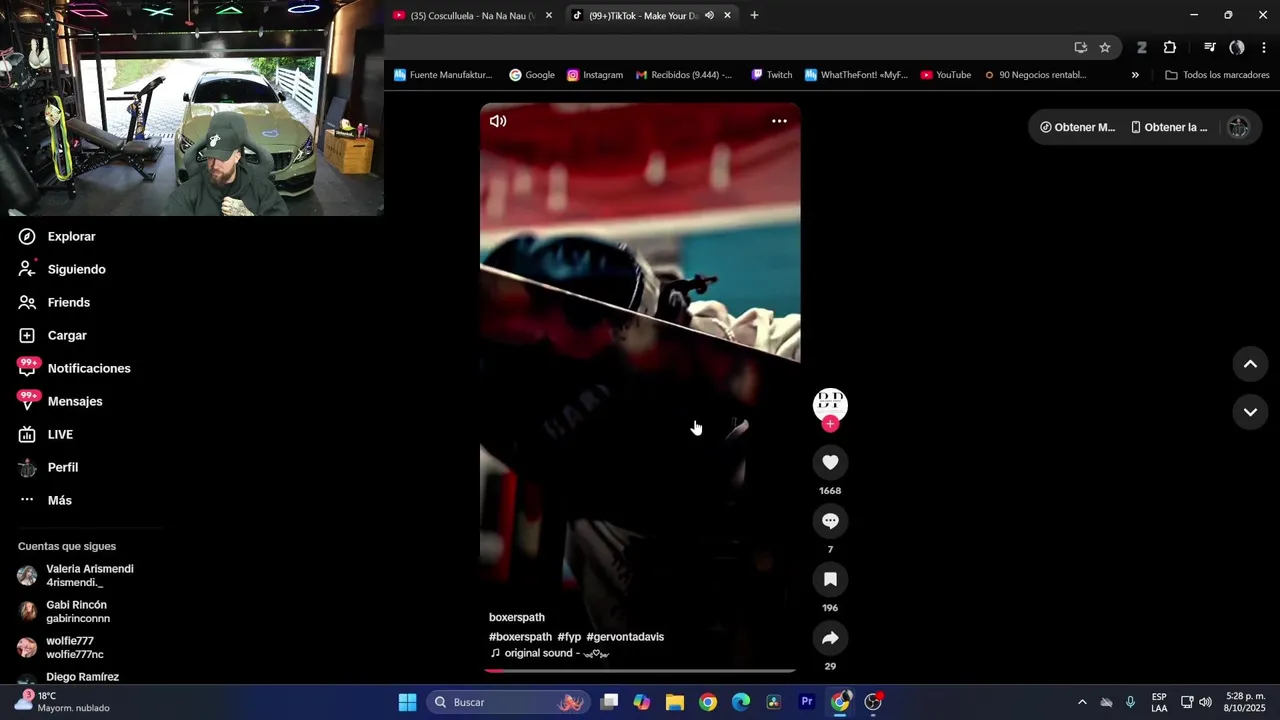Open the Todos los marcadores folder

coord(1217,75)
